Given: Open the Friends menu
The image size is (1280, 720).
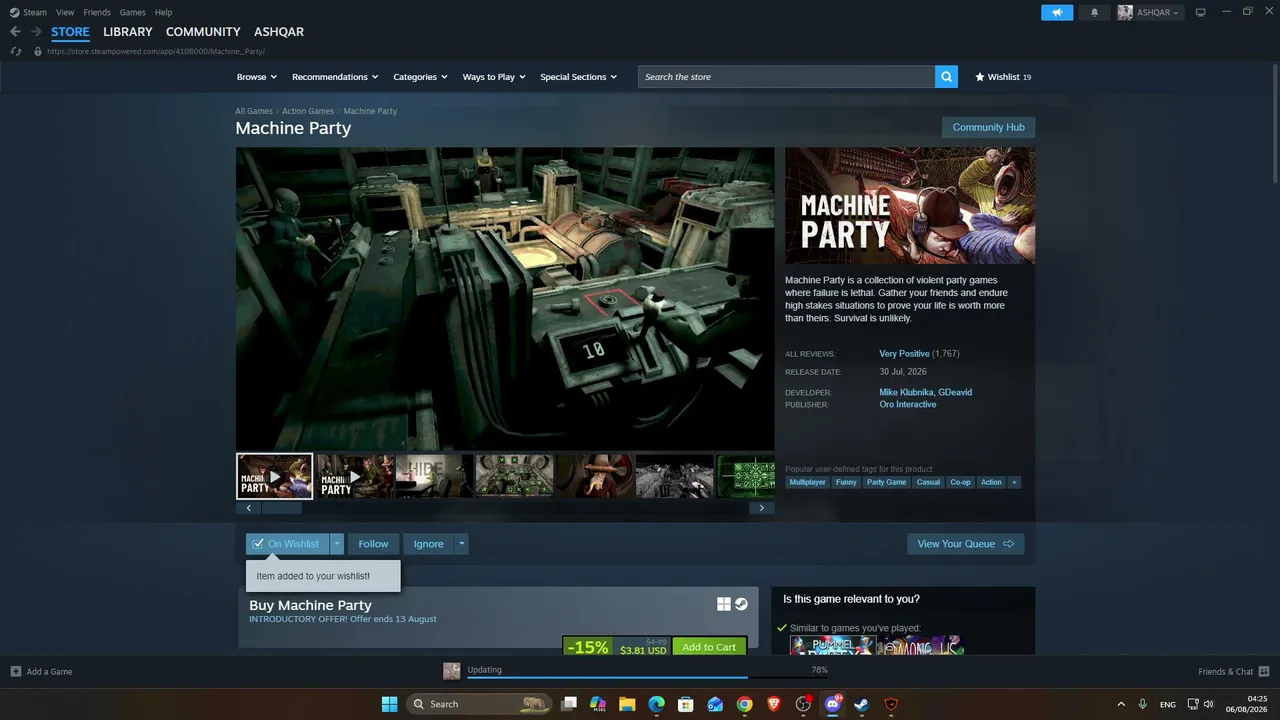Looking at the screenshot, I should (x=97, y=12).
